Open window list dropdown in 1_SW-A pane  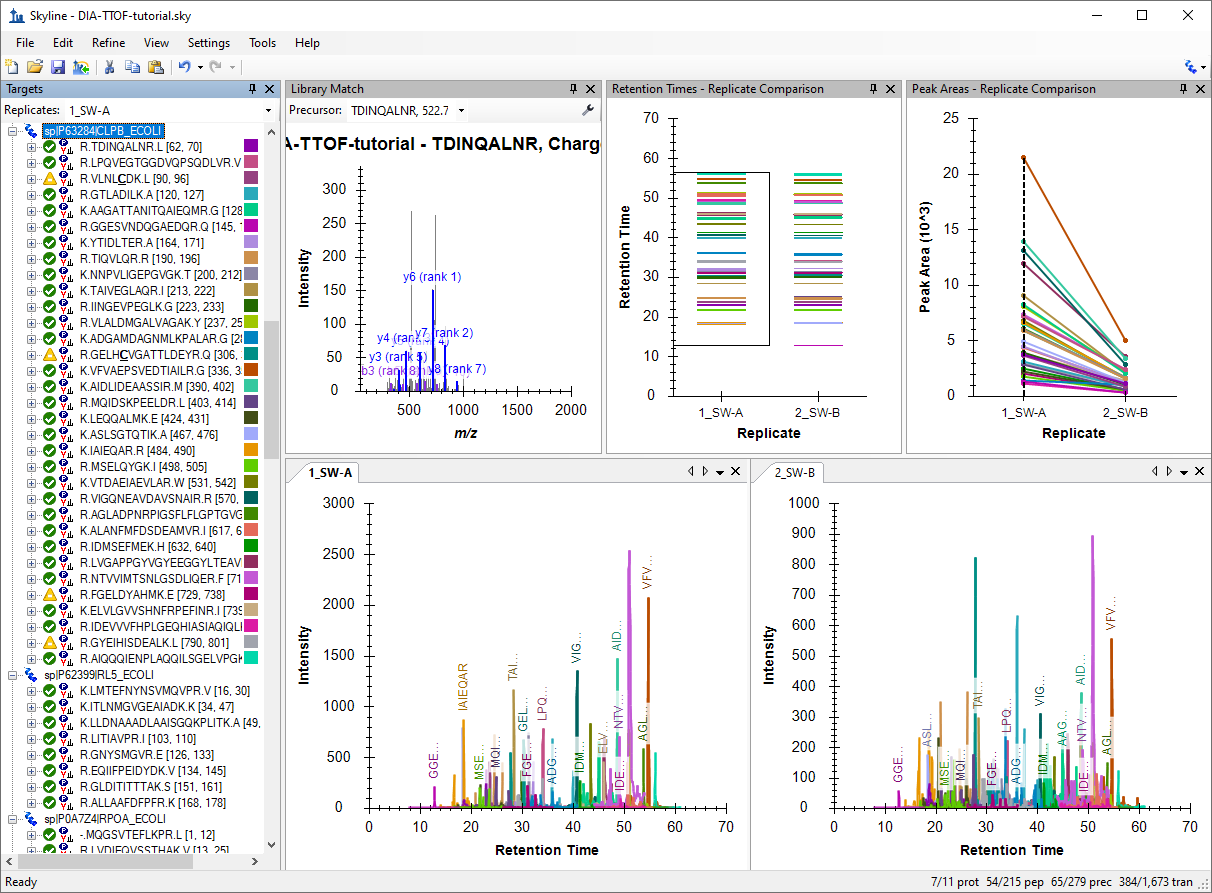(720, 472)
